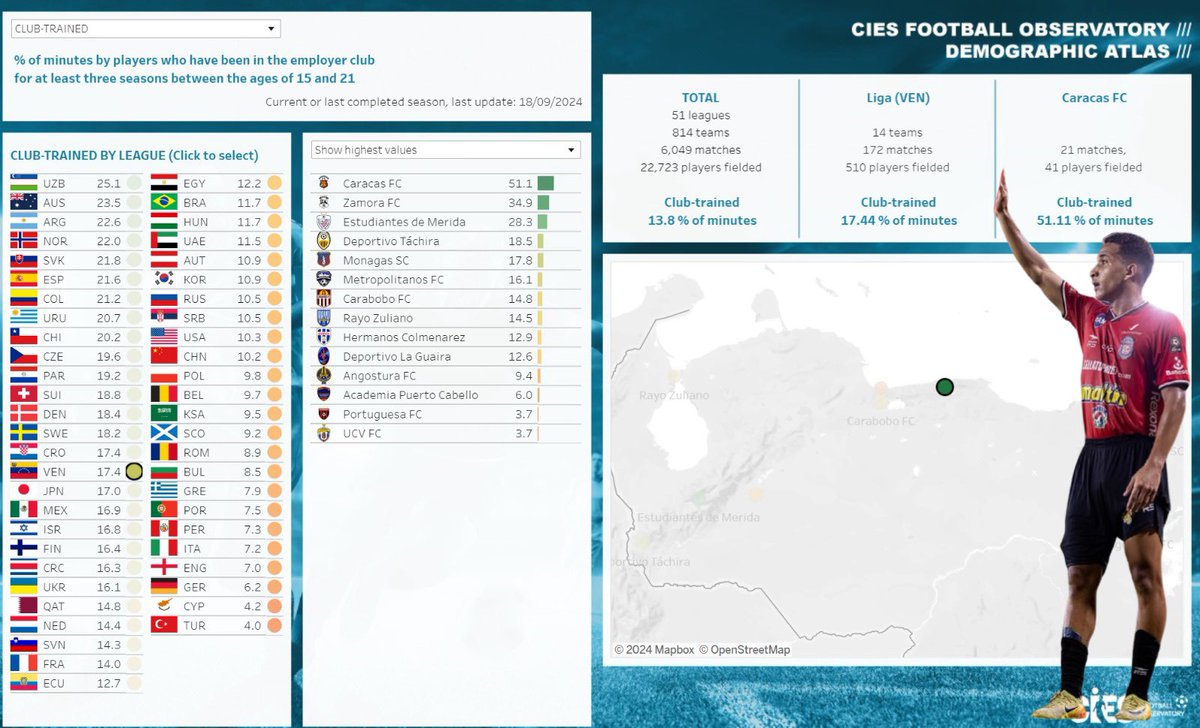Click the TOTAL summary heading
Image resolution: width=1200 pixels, height=728 pixels.
tap(700, 98)
